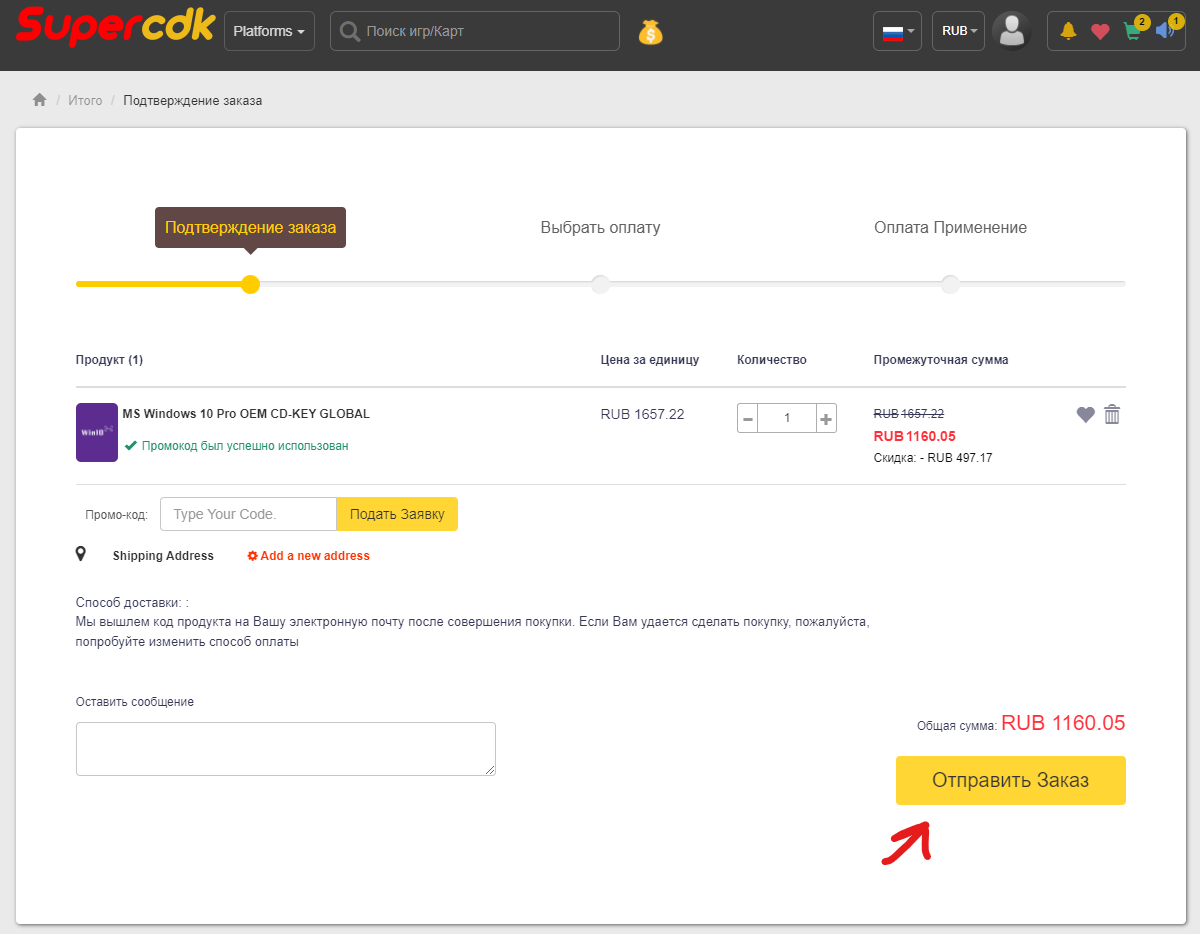1200x934 pixels.
Task: Open the Platforms dropdown menu
Action: click(269, 31)
